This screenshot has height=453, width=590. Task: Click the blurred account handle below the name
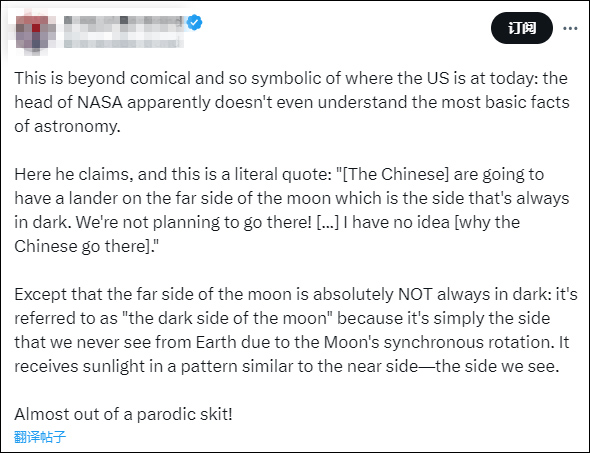(124, 40)
